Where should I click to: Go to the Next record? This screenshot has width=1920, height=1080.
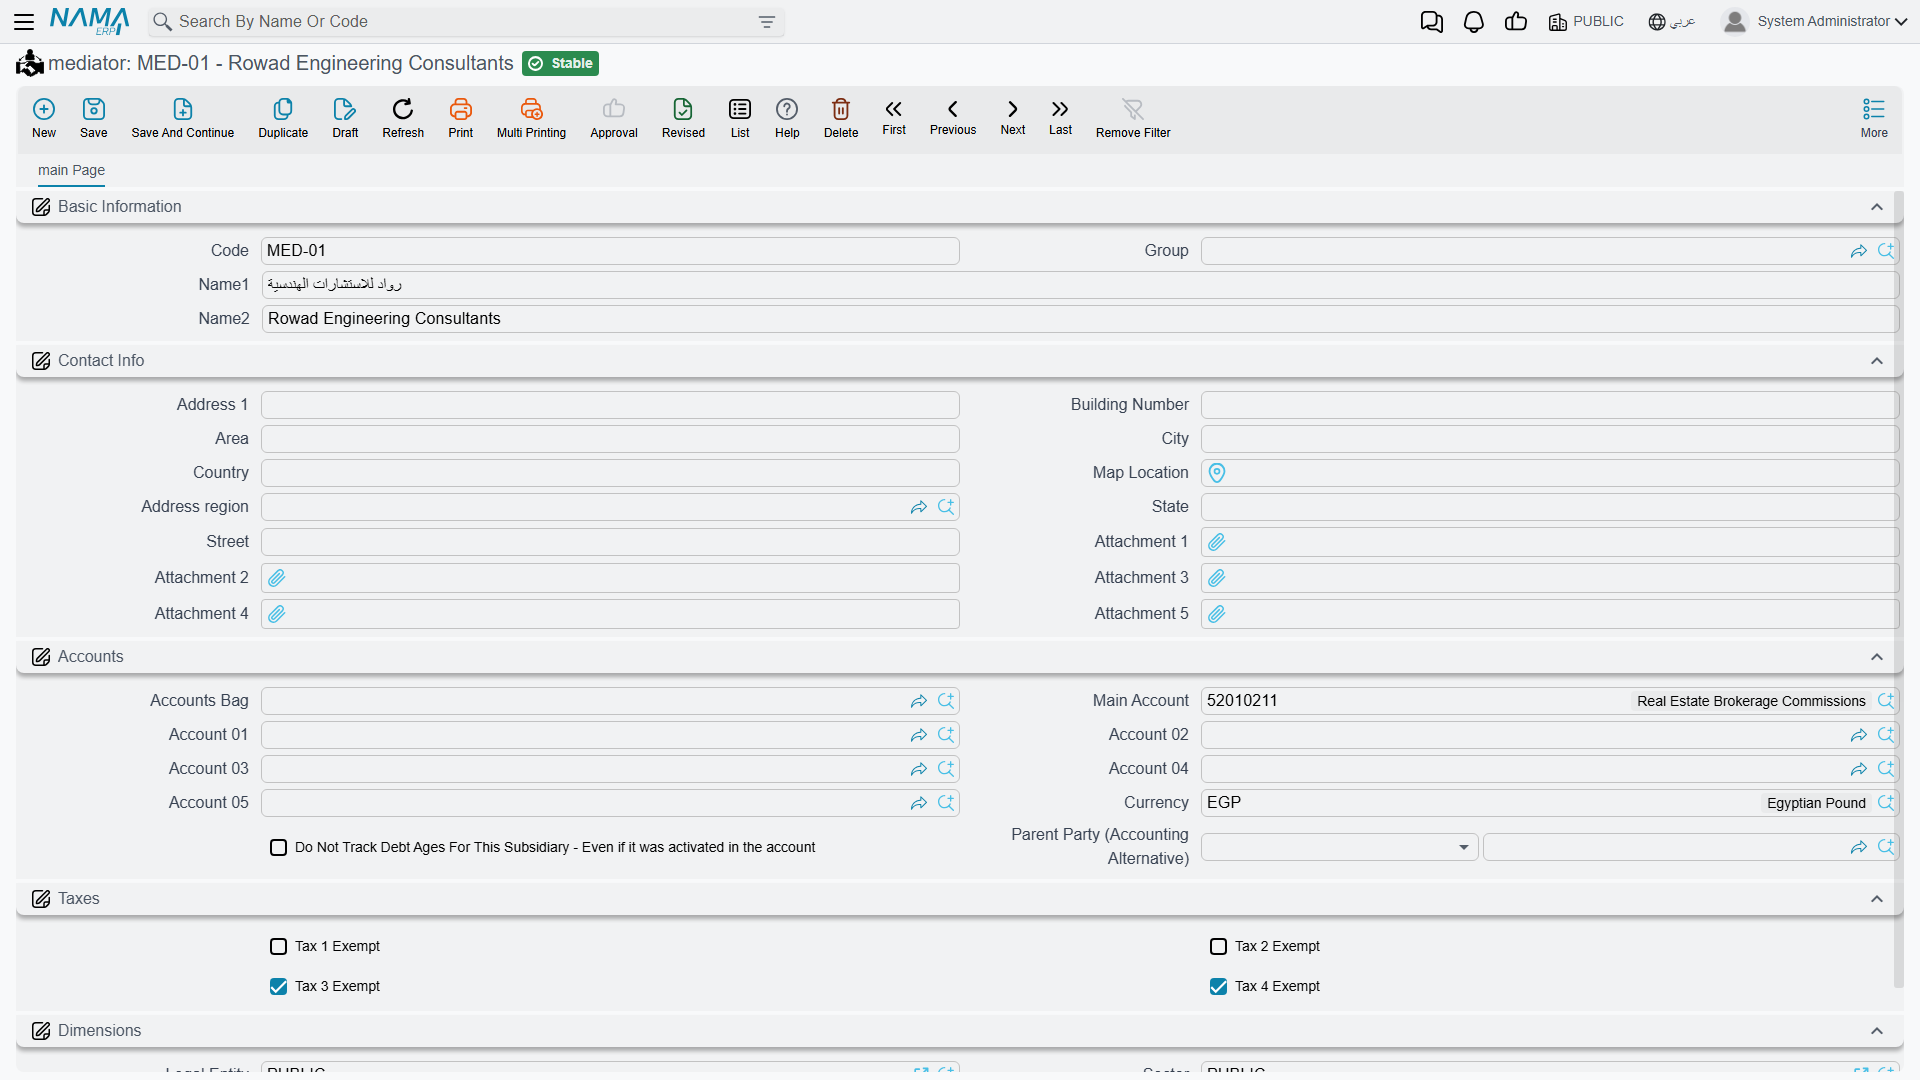click(x=1013, y=117)
